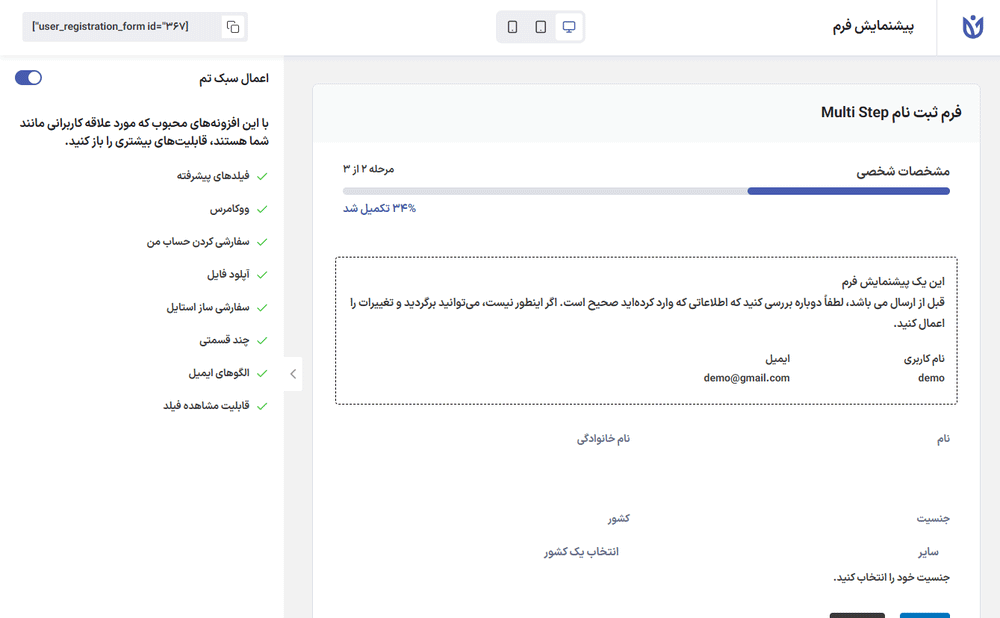Click the checkmark icon beside آپلود فایل
1000x618 pixels.
262,274
